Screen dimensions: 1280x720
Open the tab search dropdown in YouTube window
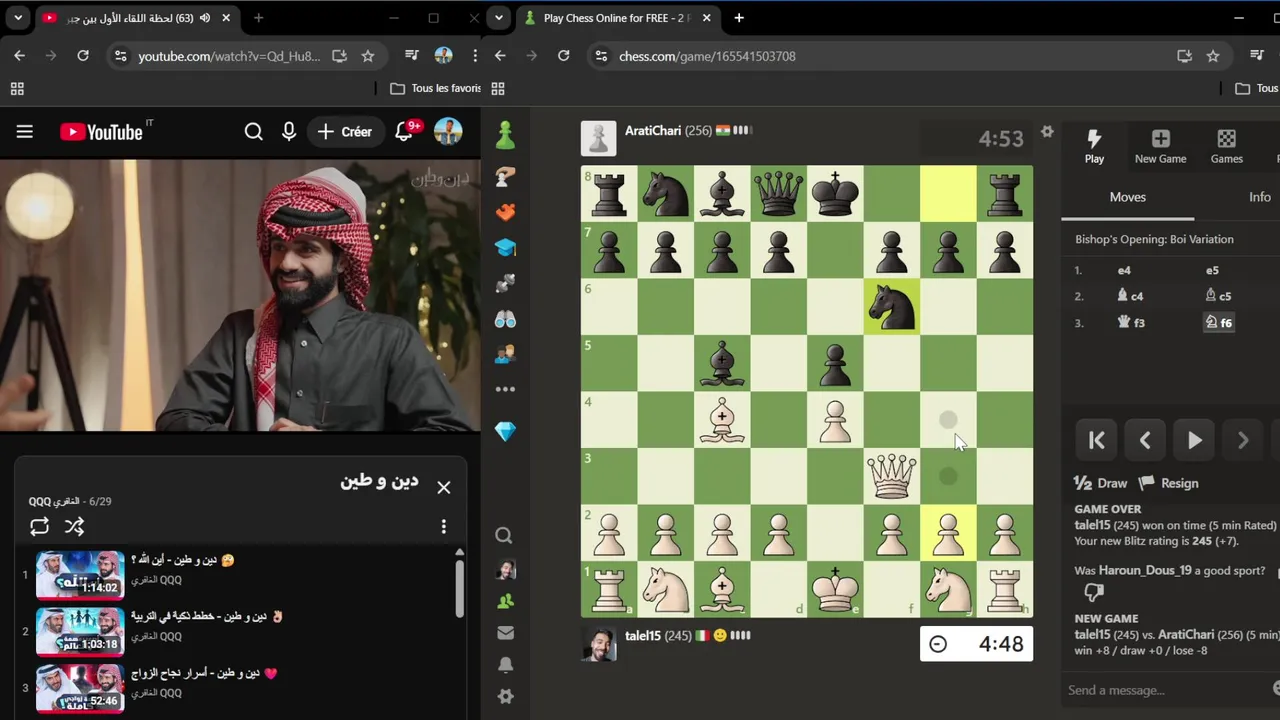click(x=18, y=18)
